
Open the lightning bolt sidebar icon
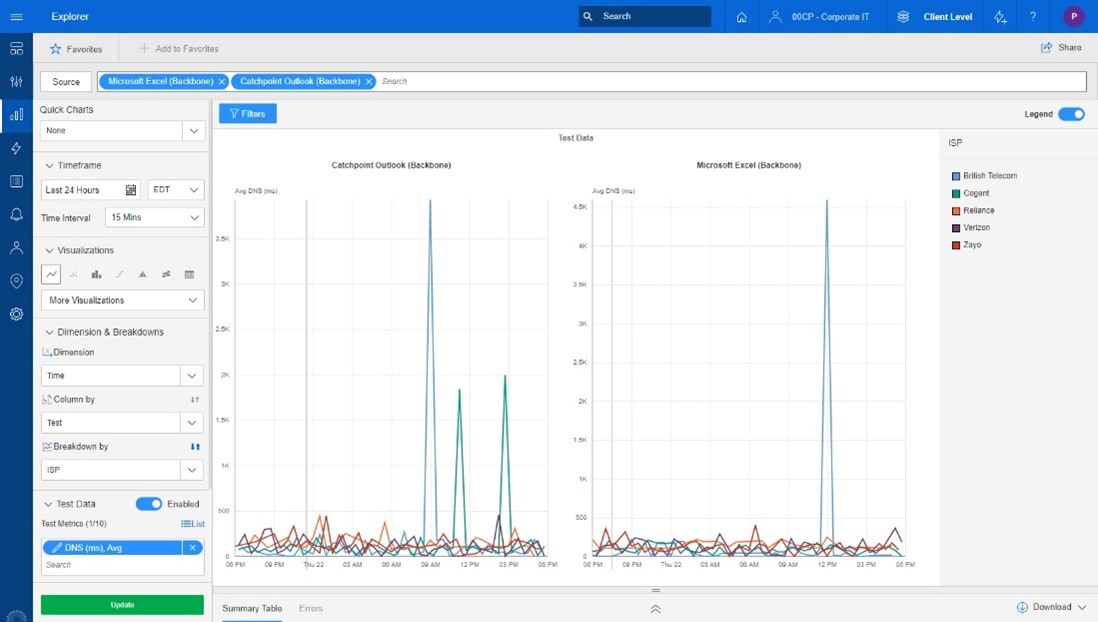pyautogui.click(x=16, y=148)
